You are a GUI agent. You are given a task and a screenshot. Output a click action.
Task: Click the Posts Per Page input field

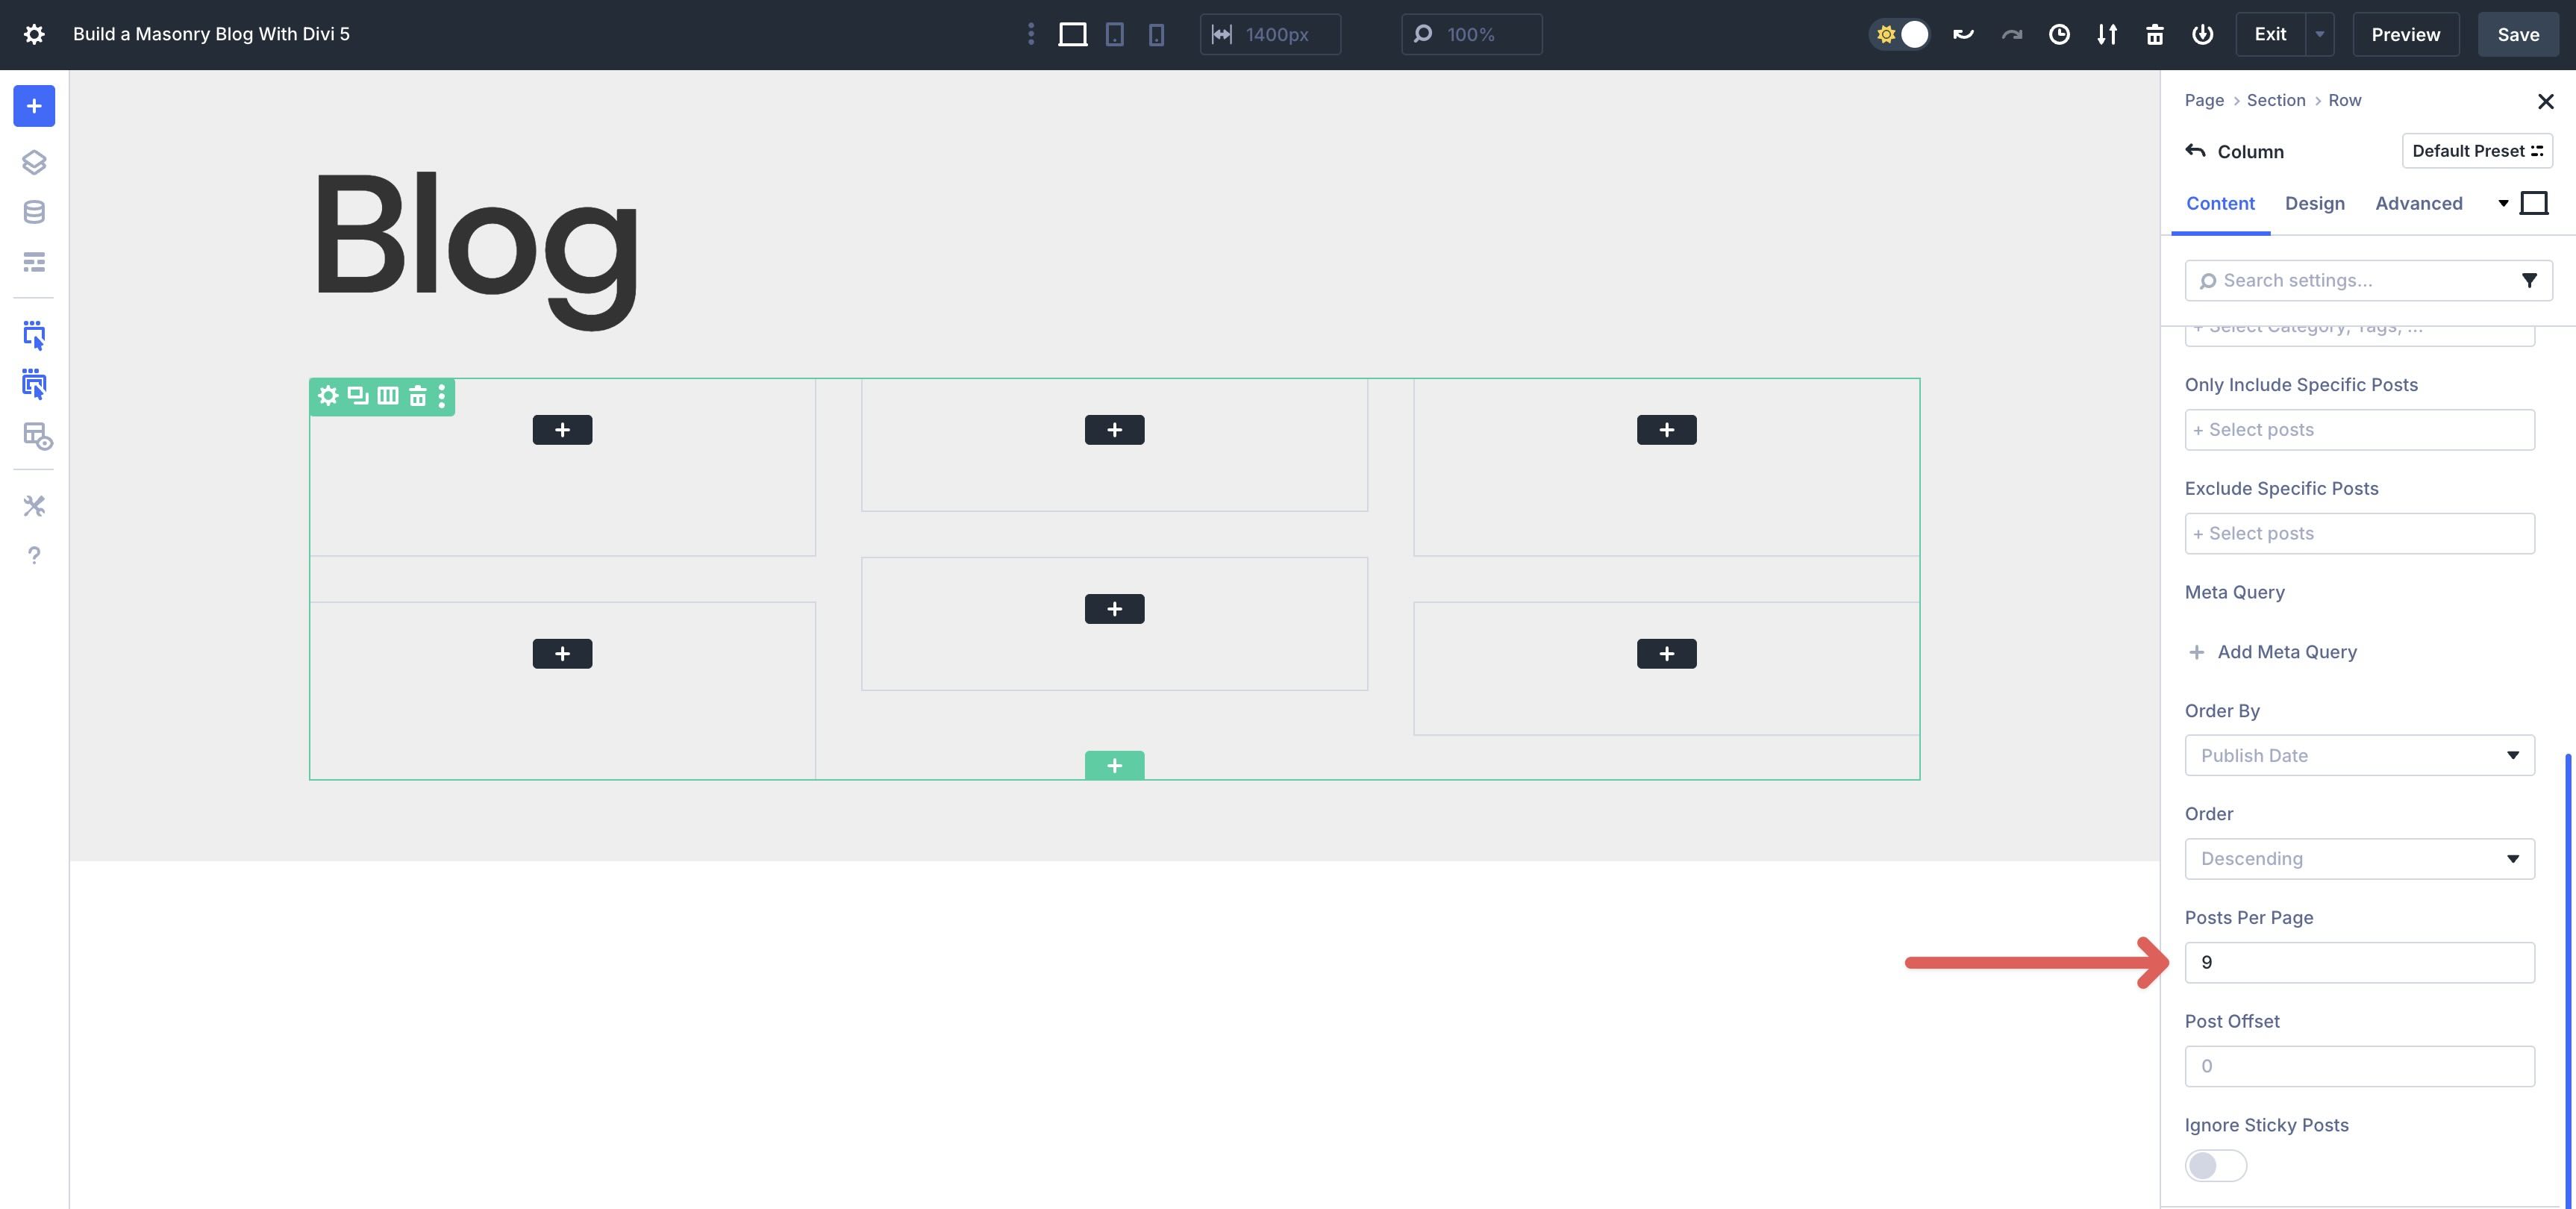click(2359, 961)
